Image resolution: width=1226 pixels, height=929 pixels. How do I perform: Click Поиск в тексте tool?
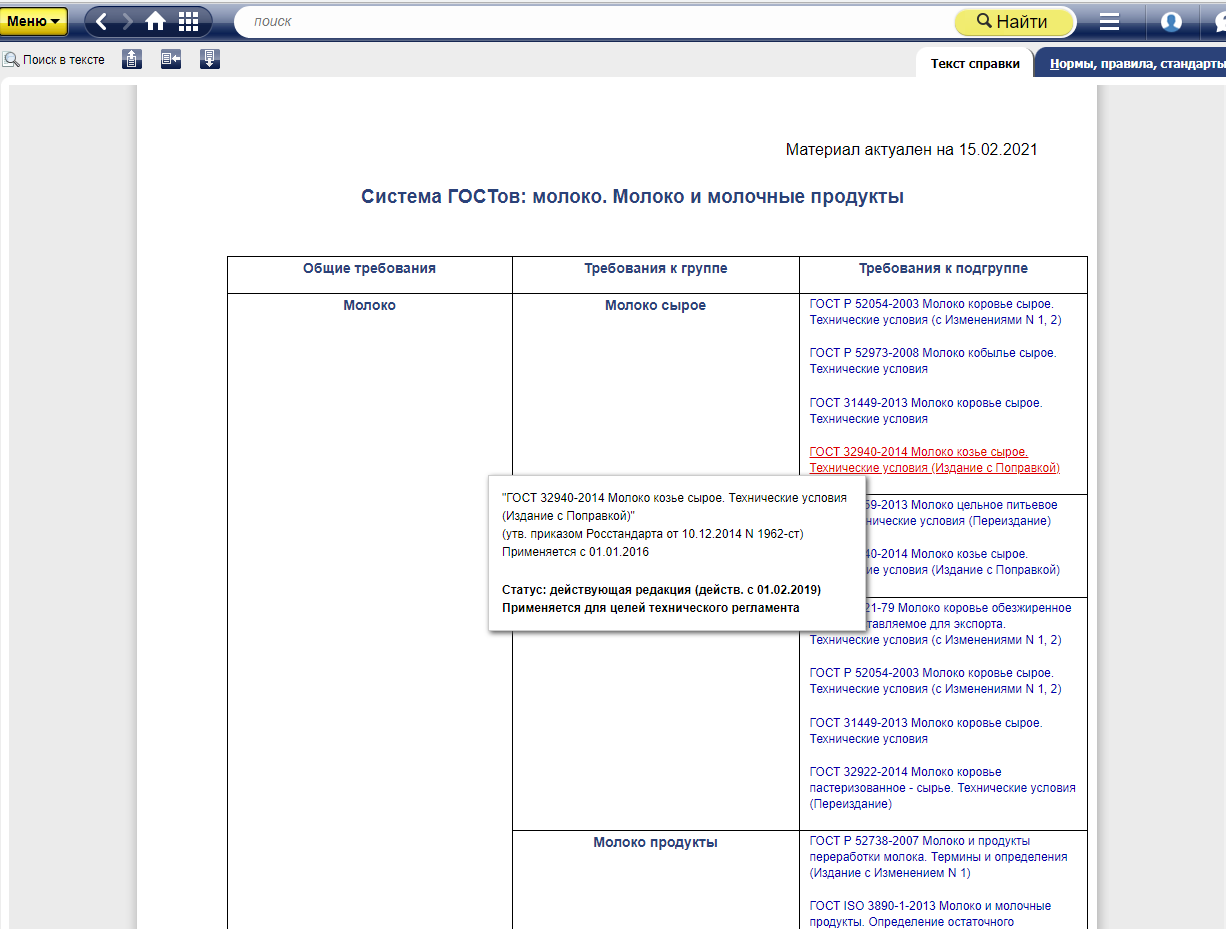coord(55,60)
